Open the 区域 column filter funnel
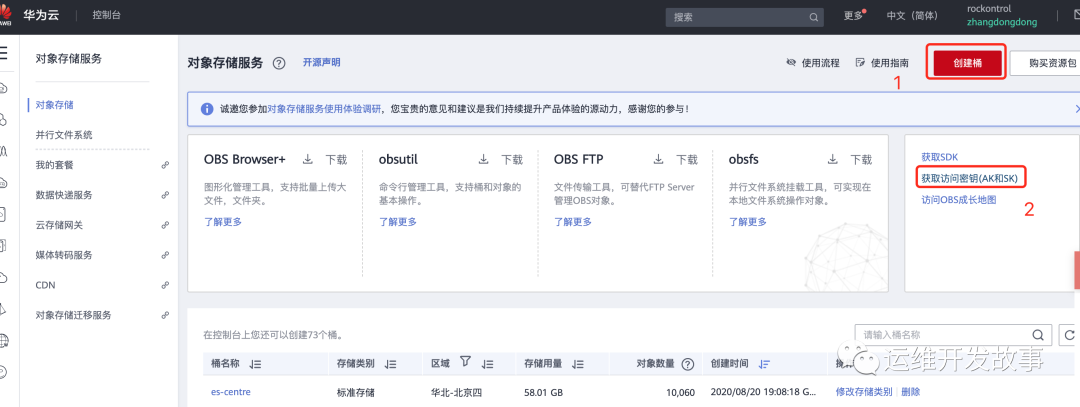 [466, 362]
